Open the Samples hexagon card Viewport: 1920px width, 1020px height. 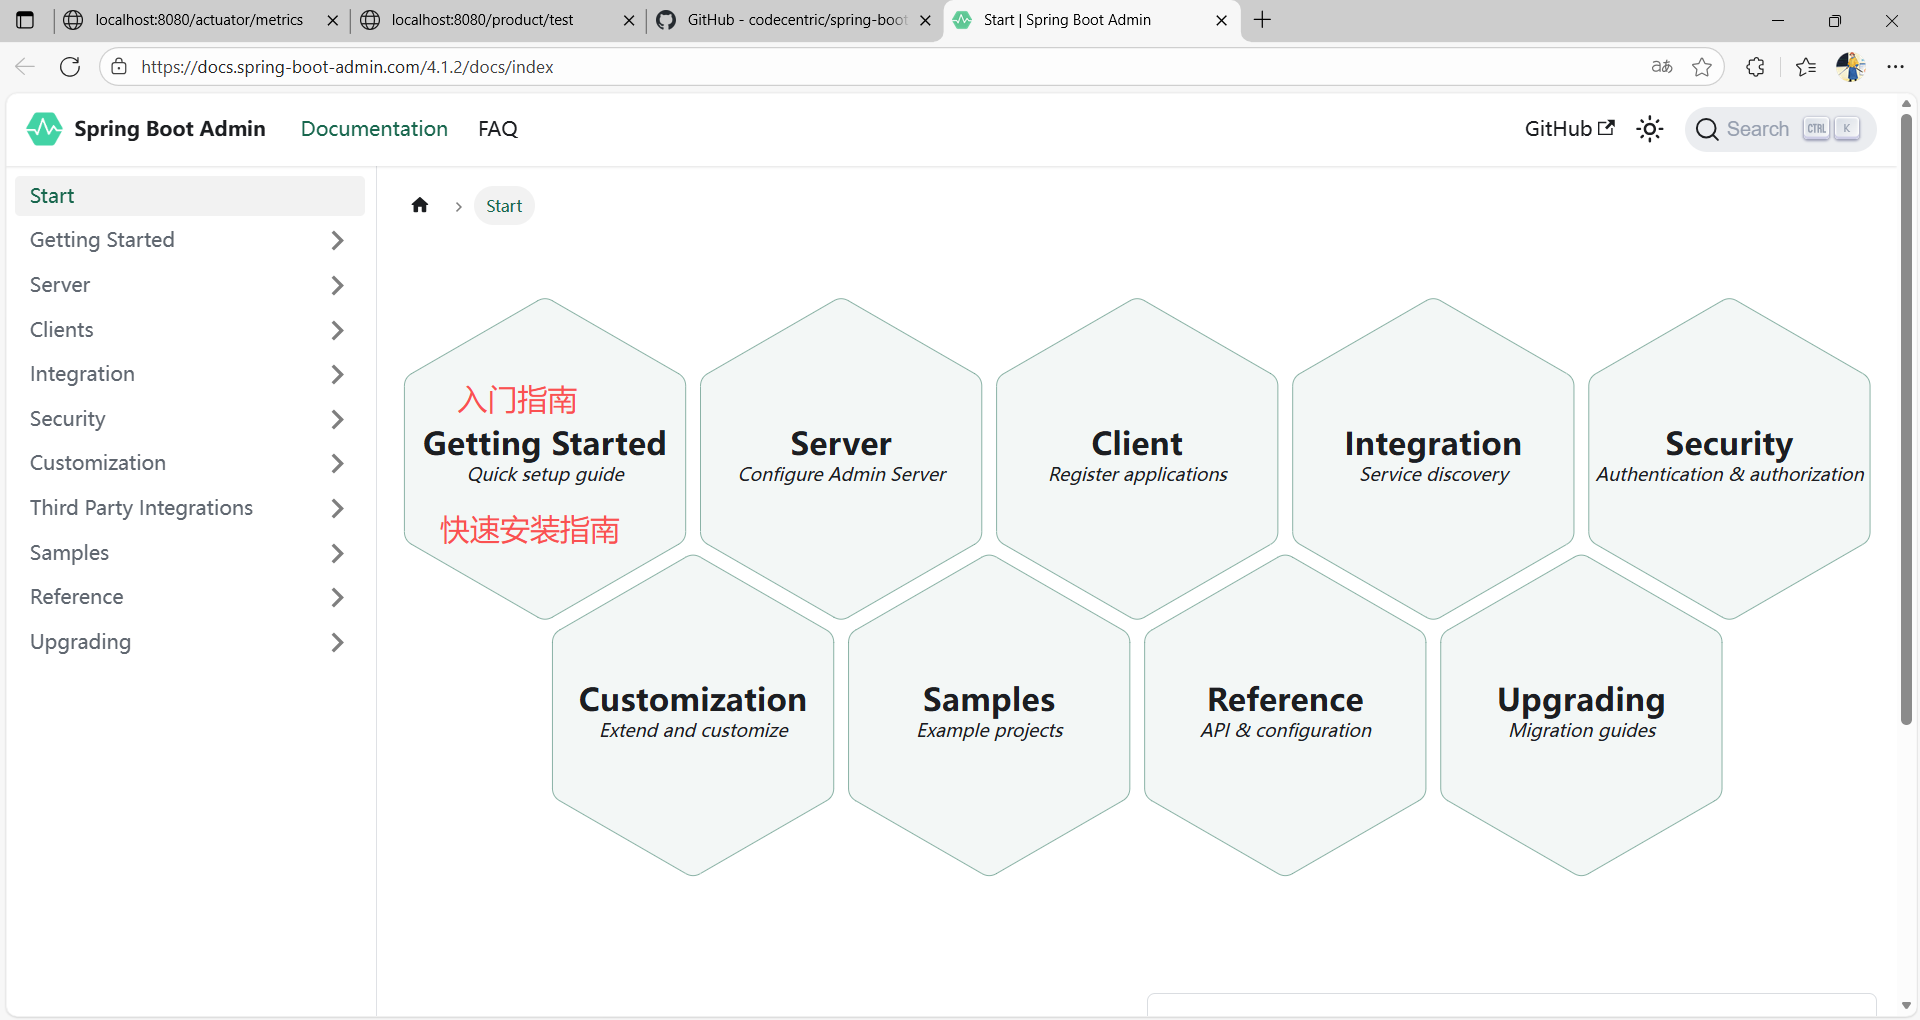[989, 714]
